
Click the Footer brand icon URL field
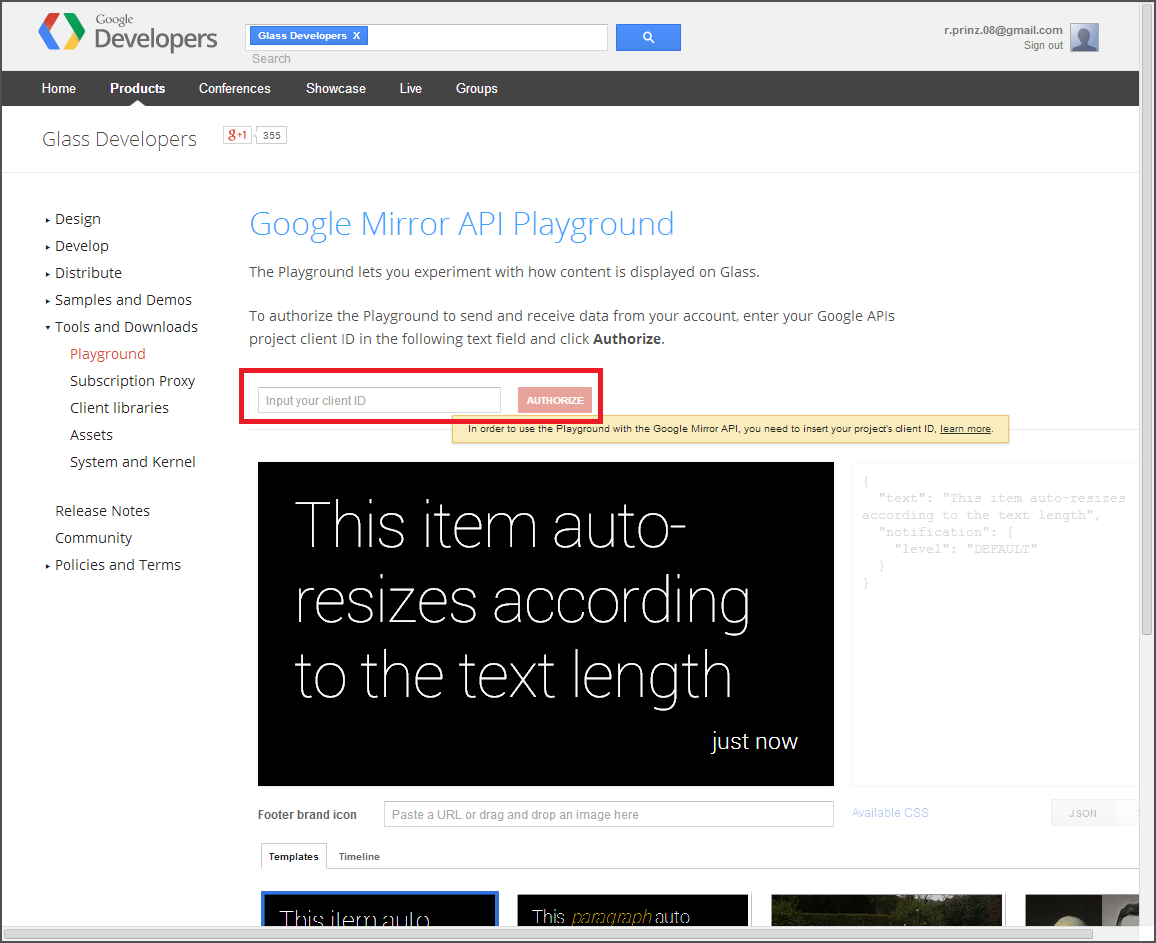click(x=608, y=815)
